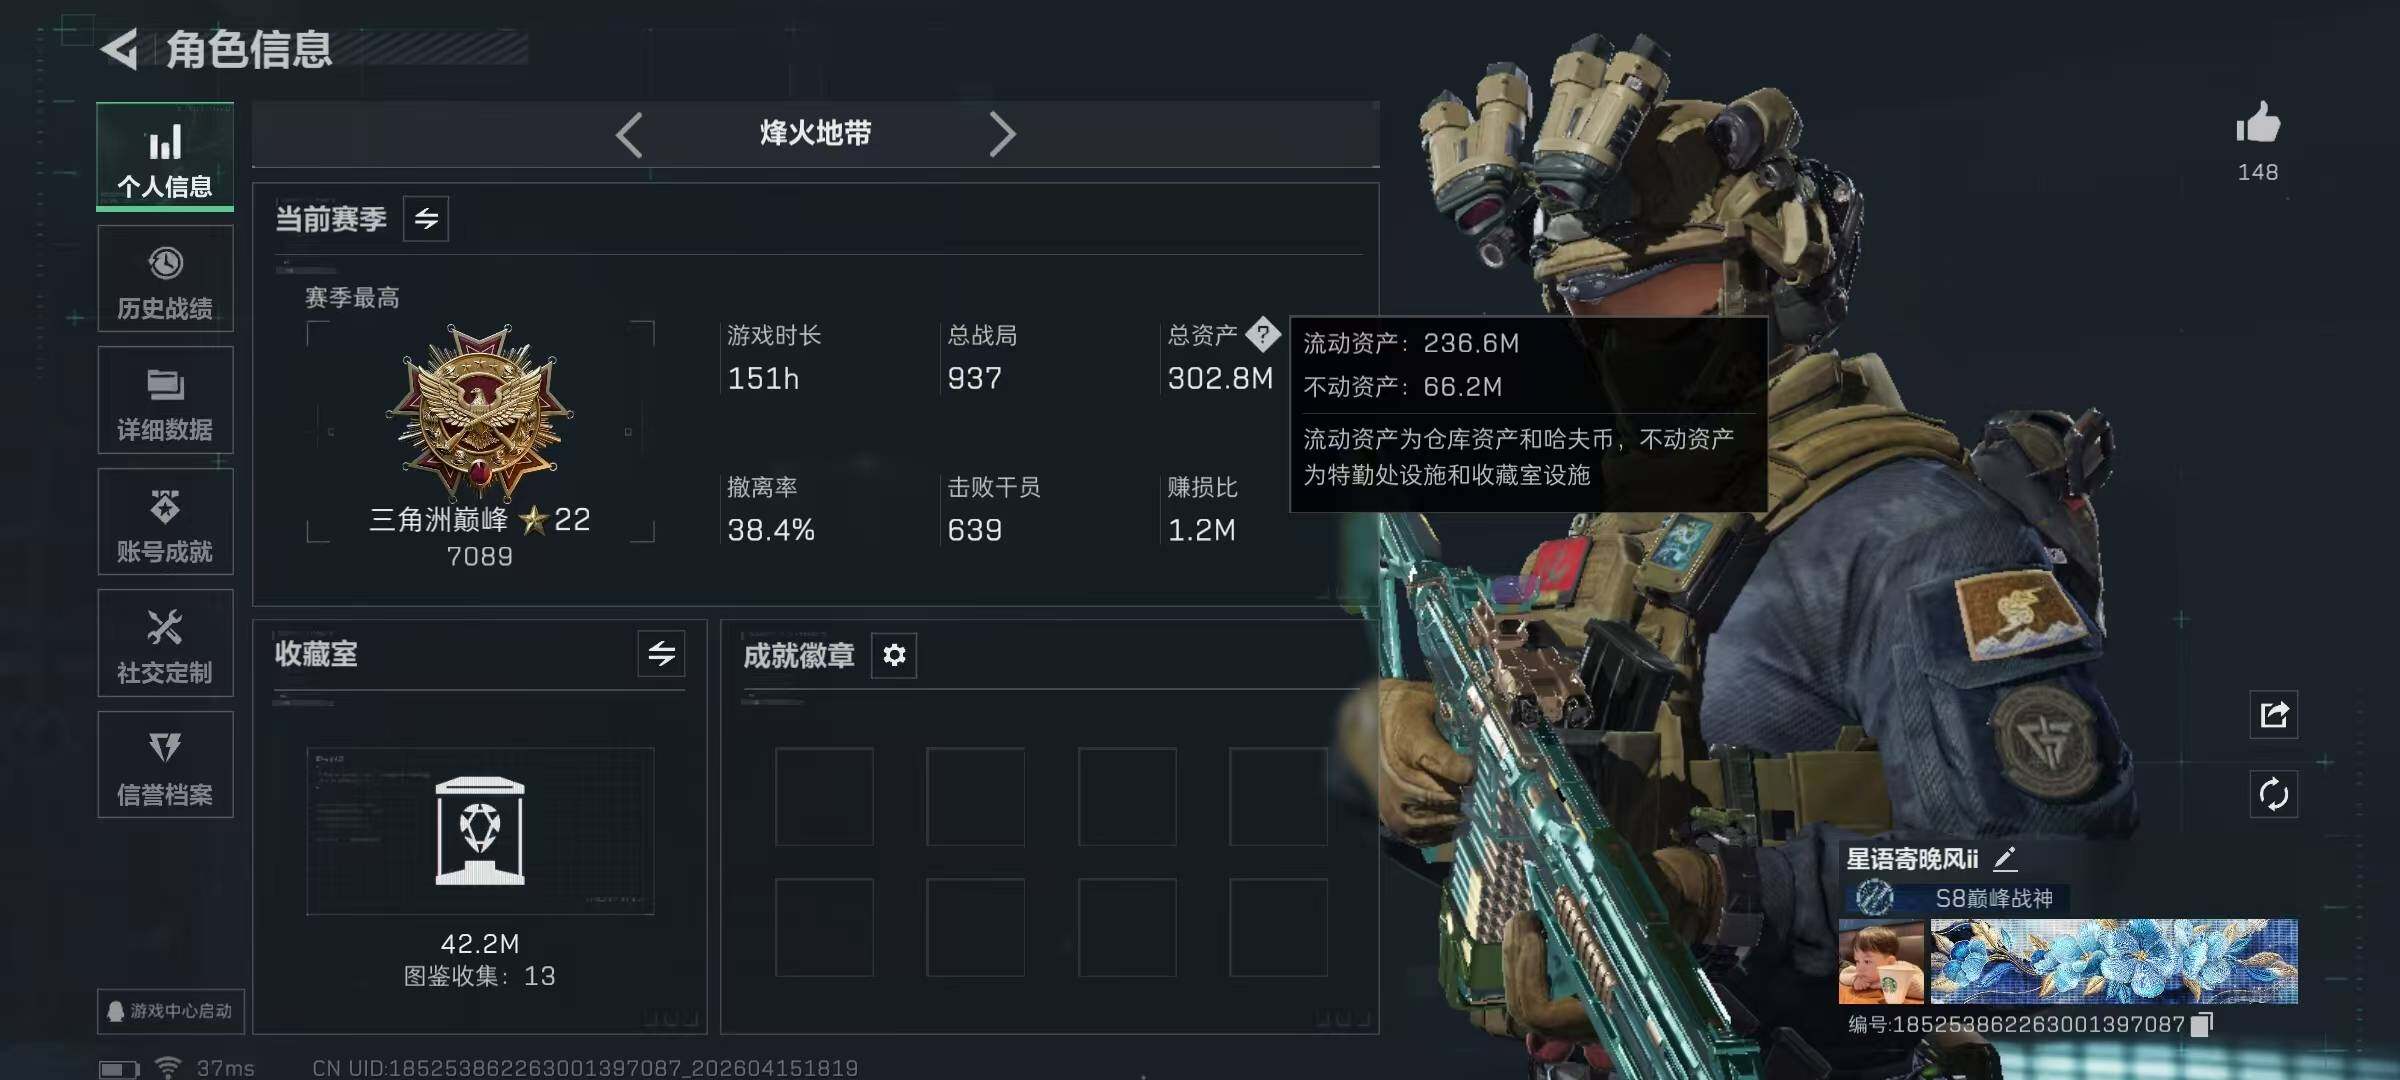The image size is (2400, 1080).
Task: Give a thumbs-up like to this profile
Action: [2258, 123]
